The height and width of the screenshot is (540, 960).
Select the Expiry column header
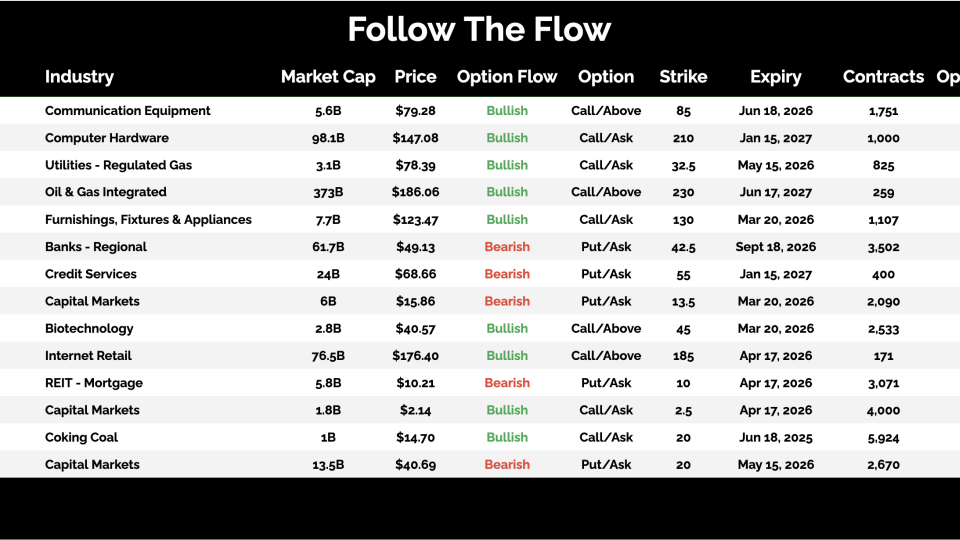tap(776, 77)
